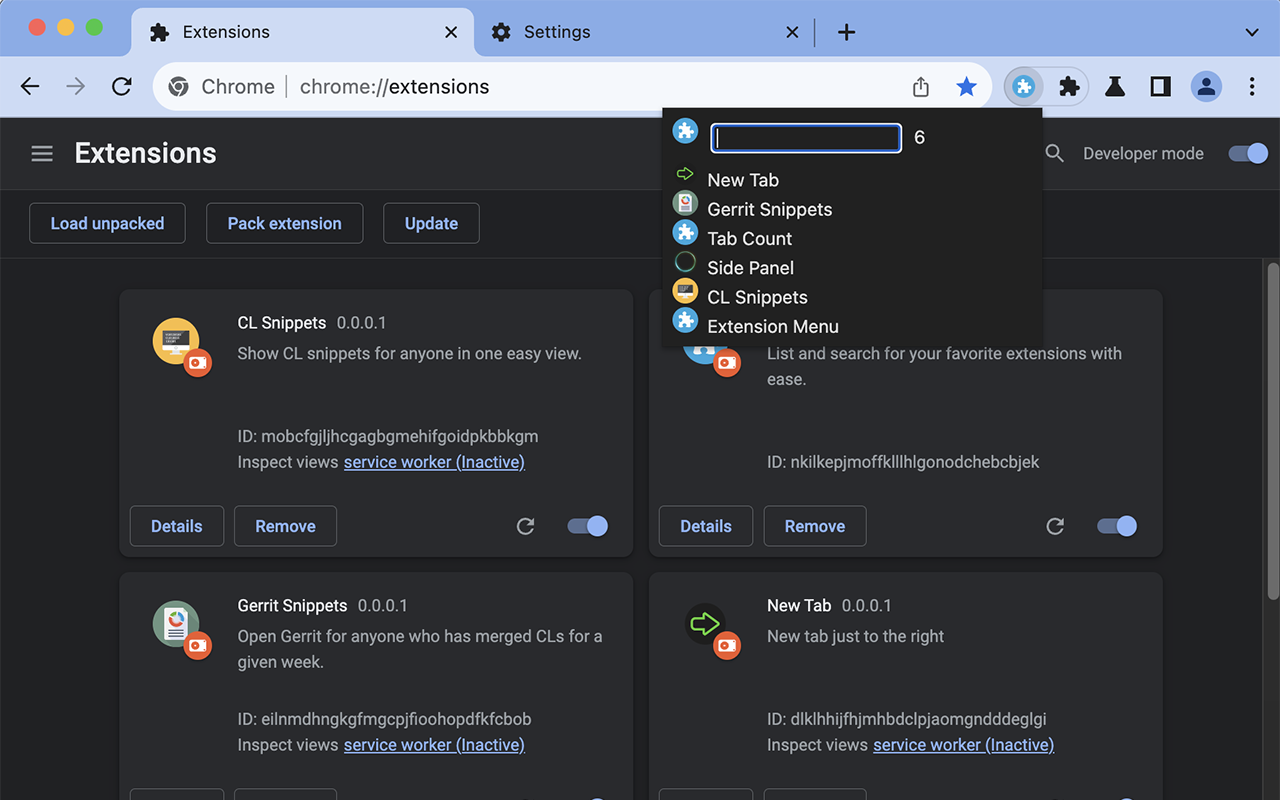Viewport: 1280px width, 800px height.
Task: Choose Gerrit Snippets in the popup list
Action: (x=769, y=209)
